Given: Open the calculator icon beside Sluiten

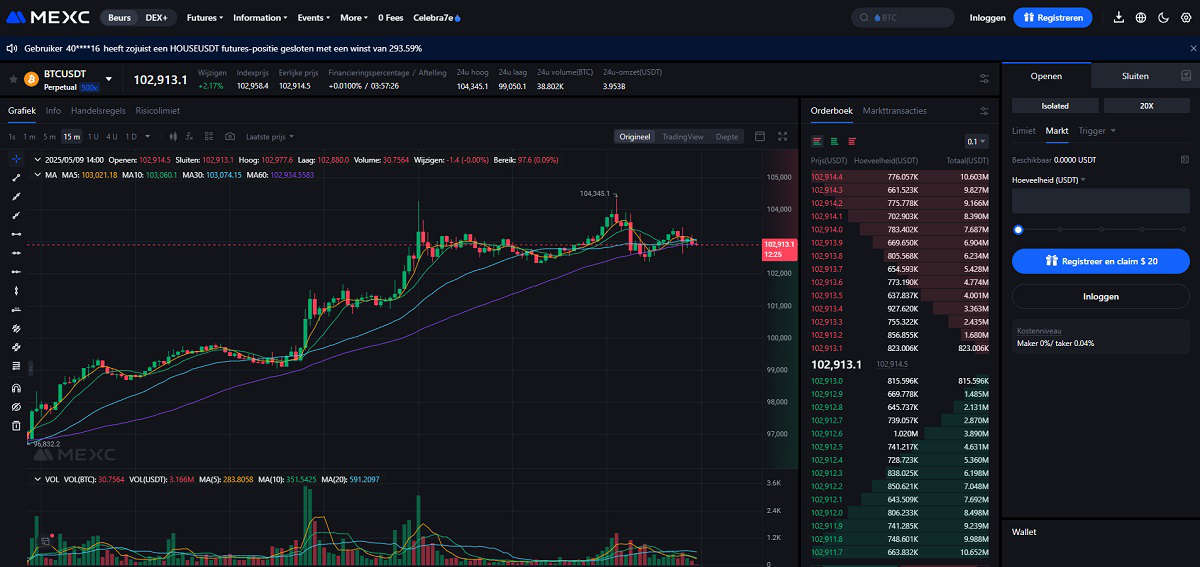Looking at the screenshot, I should pos(1186,76).
